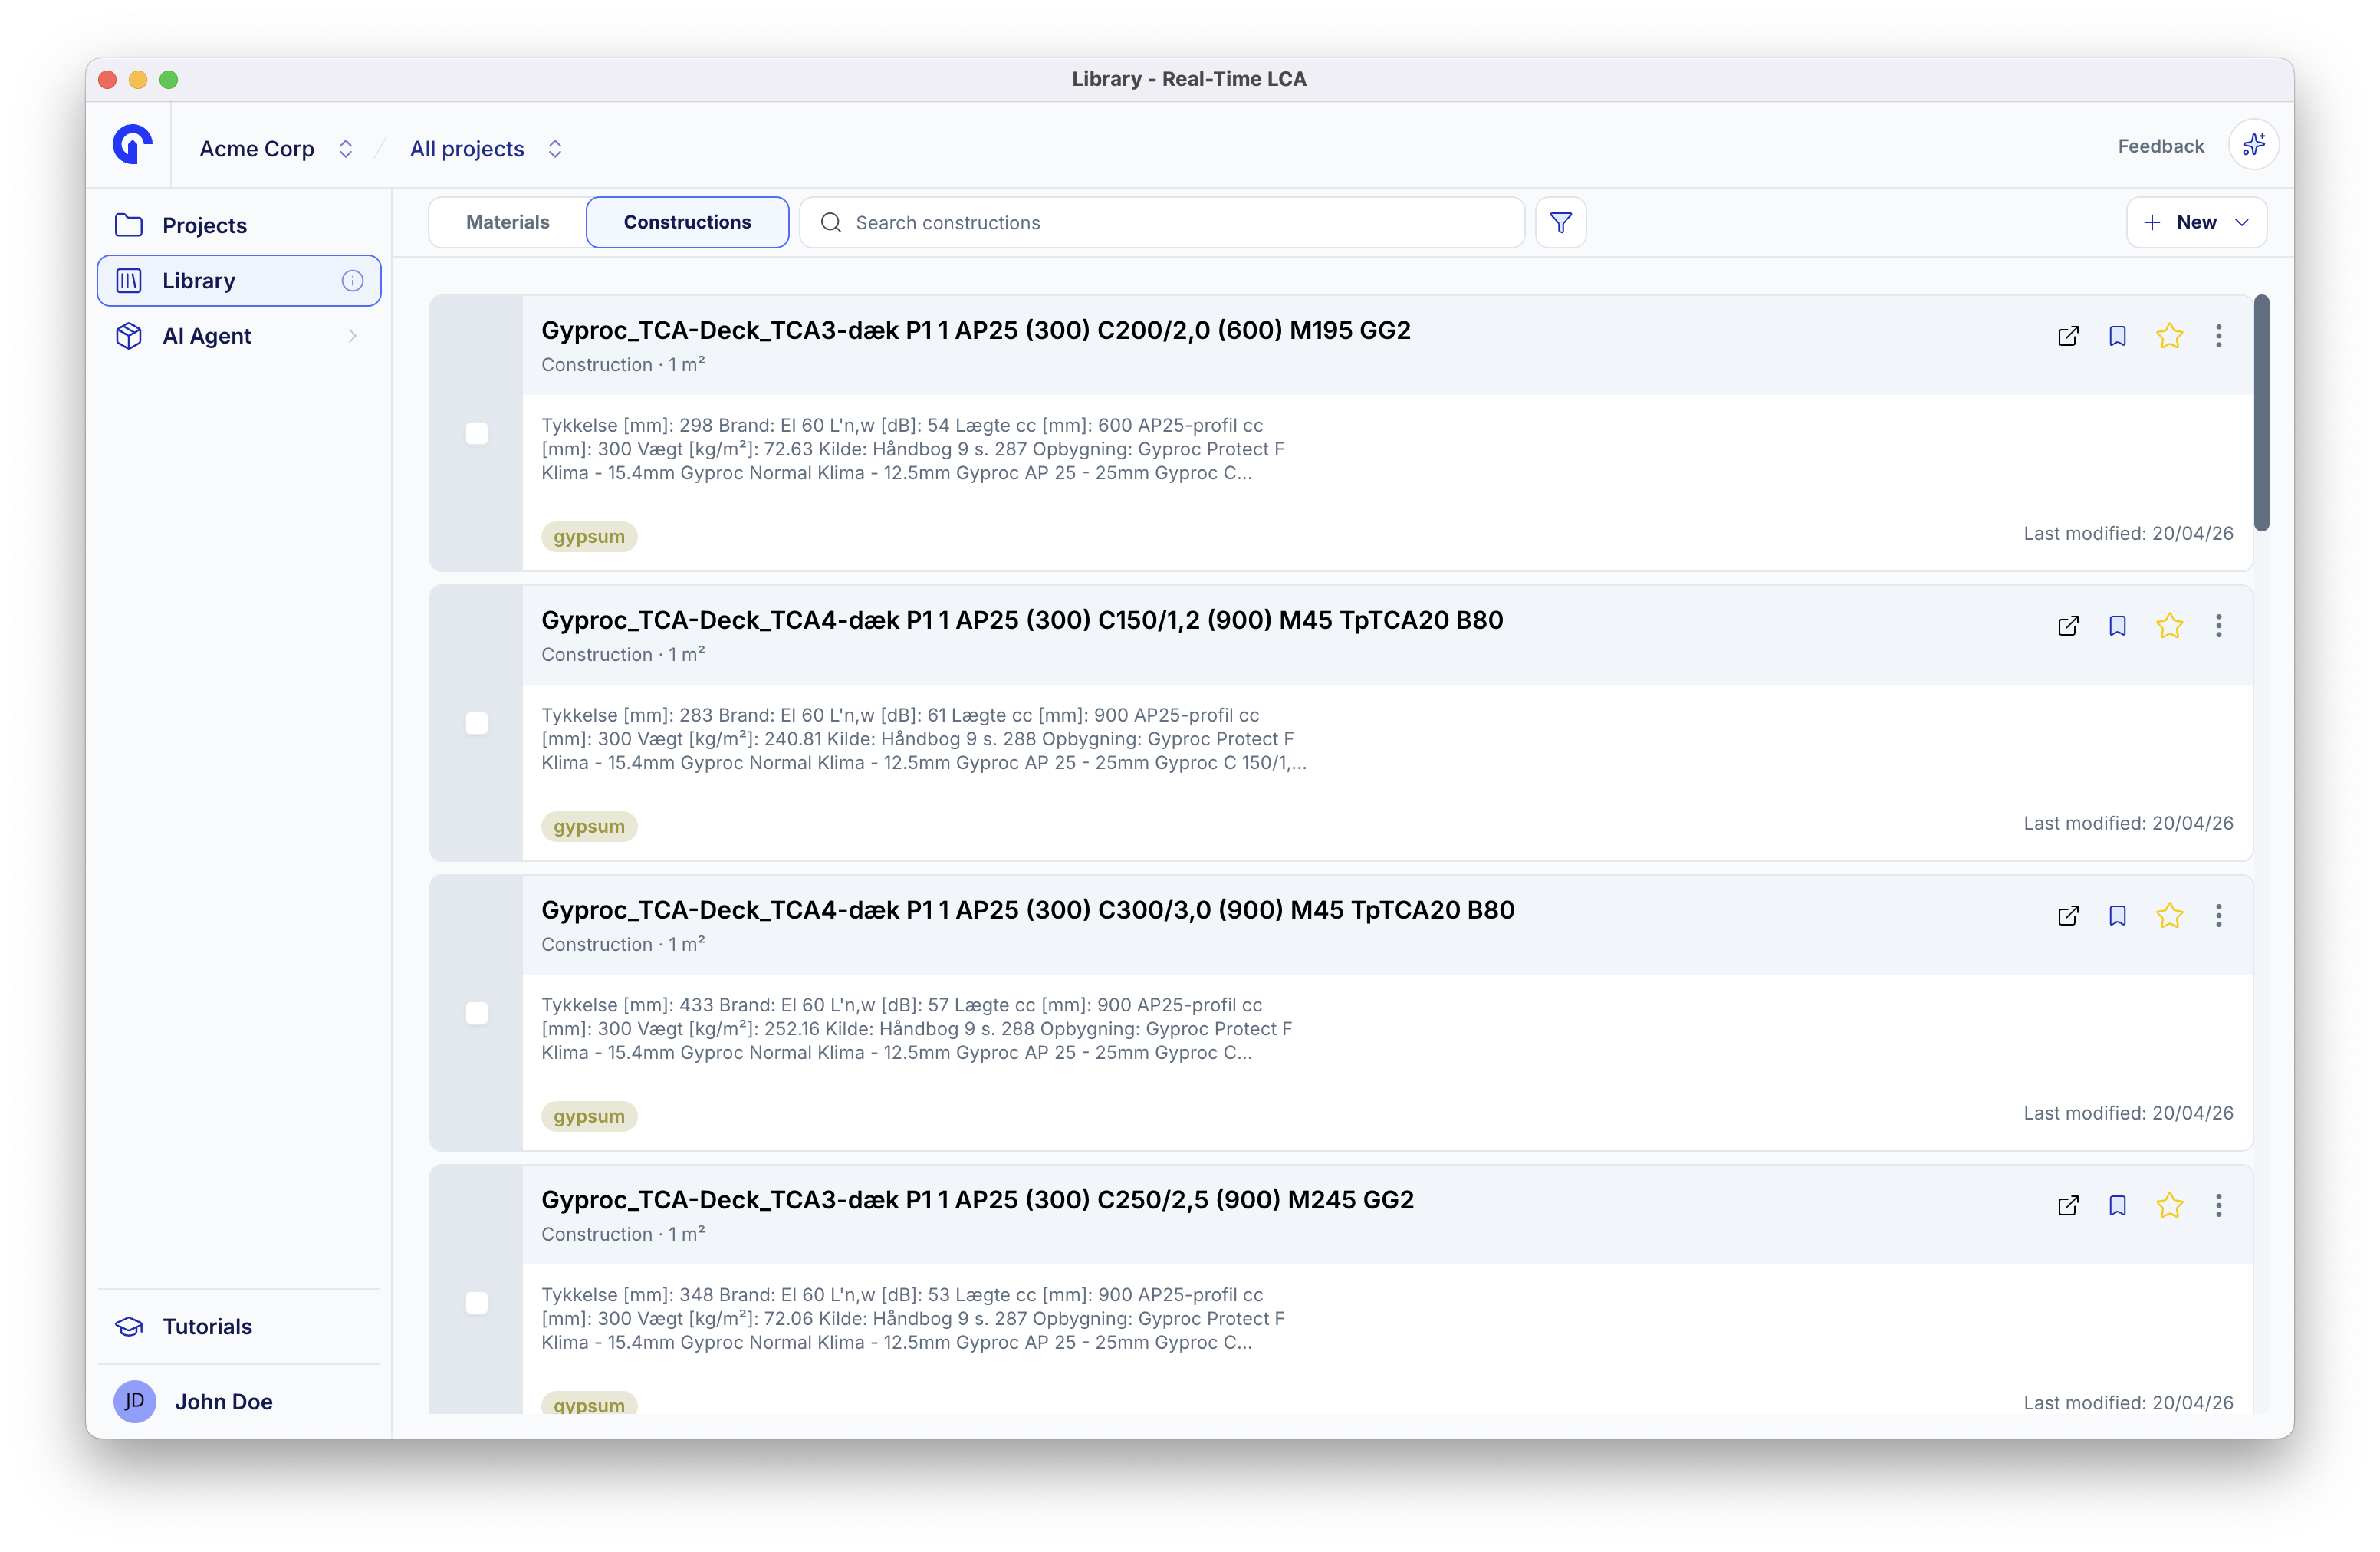Select checkbox for TCA3-dæk C200/2,0 M195
Screen dimensions: 2380x1552
tap(477, 433)
